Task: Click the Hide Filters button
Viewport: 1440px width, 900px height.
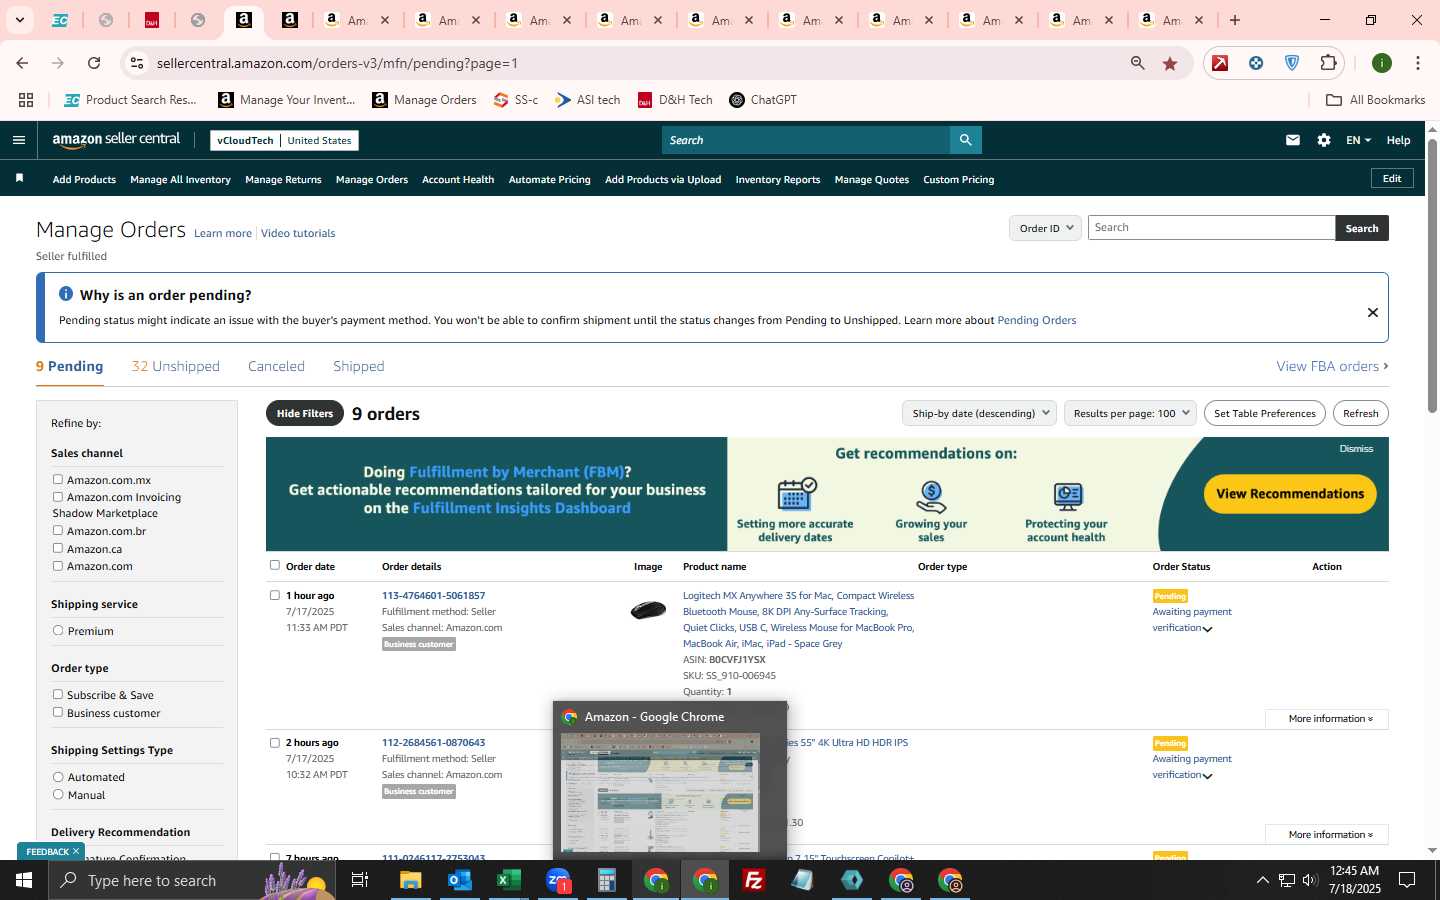Action: coord(305,413)
